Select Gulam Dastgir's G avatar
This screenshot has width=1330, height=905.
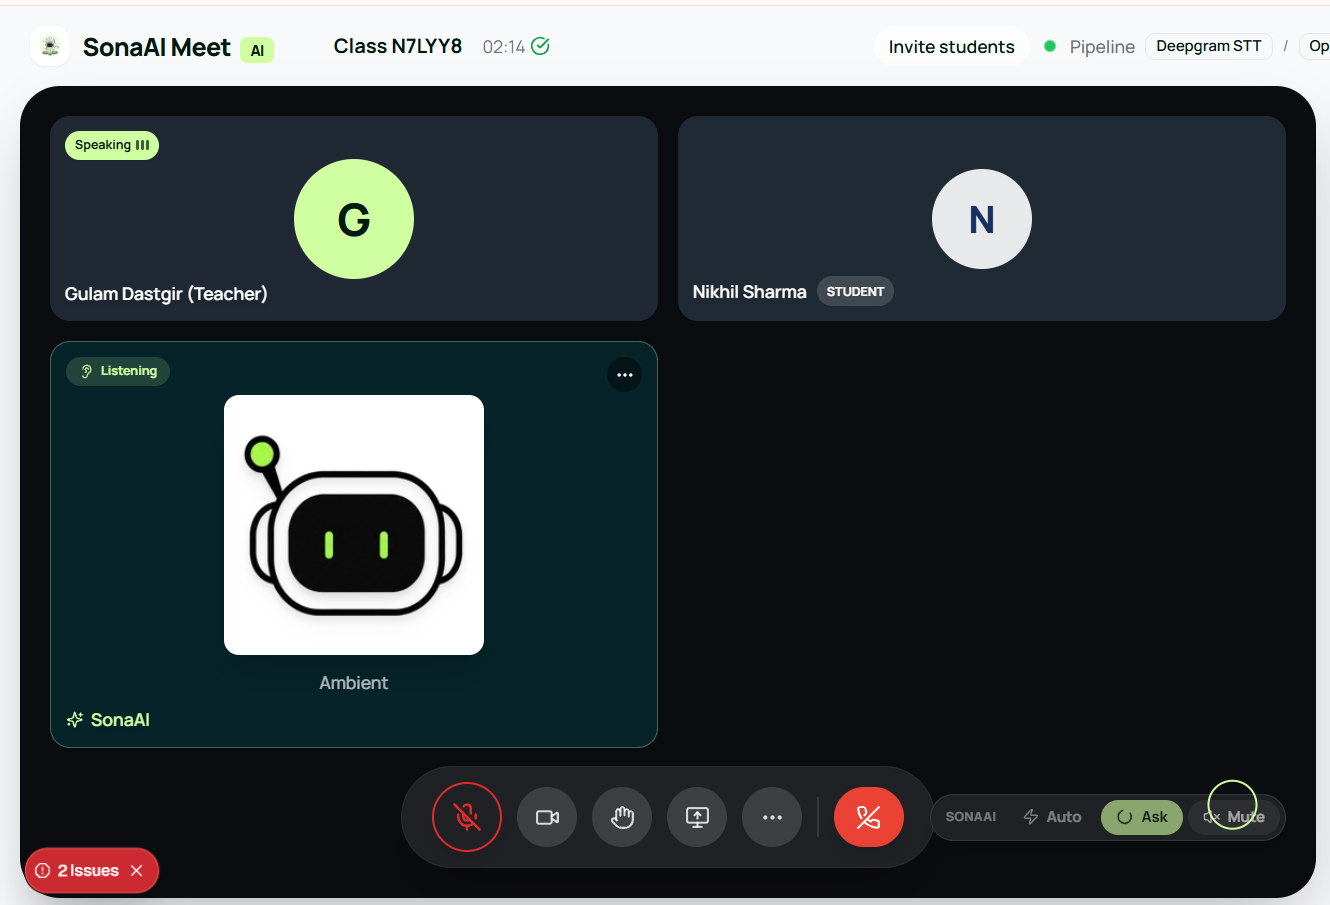(354, 219)
